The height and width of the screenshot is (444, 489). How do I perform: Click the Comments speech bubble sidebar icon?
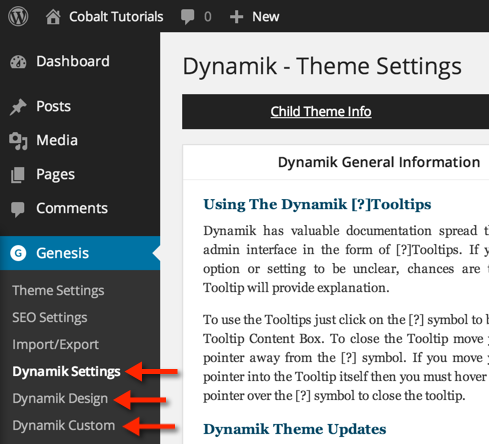coord(18,209)
